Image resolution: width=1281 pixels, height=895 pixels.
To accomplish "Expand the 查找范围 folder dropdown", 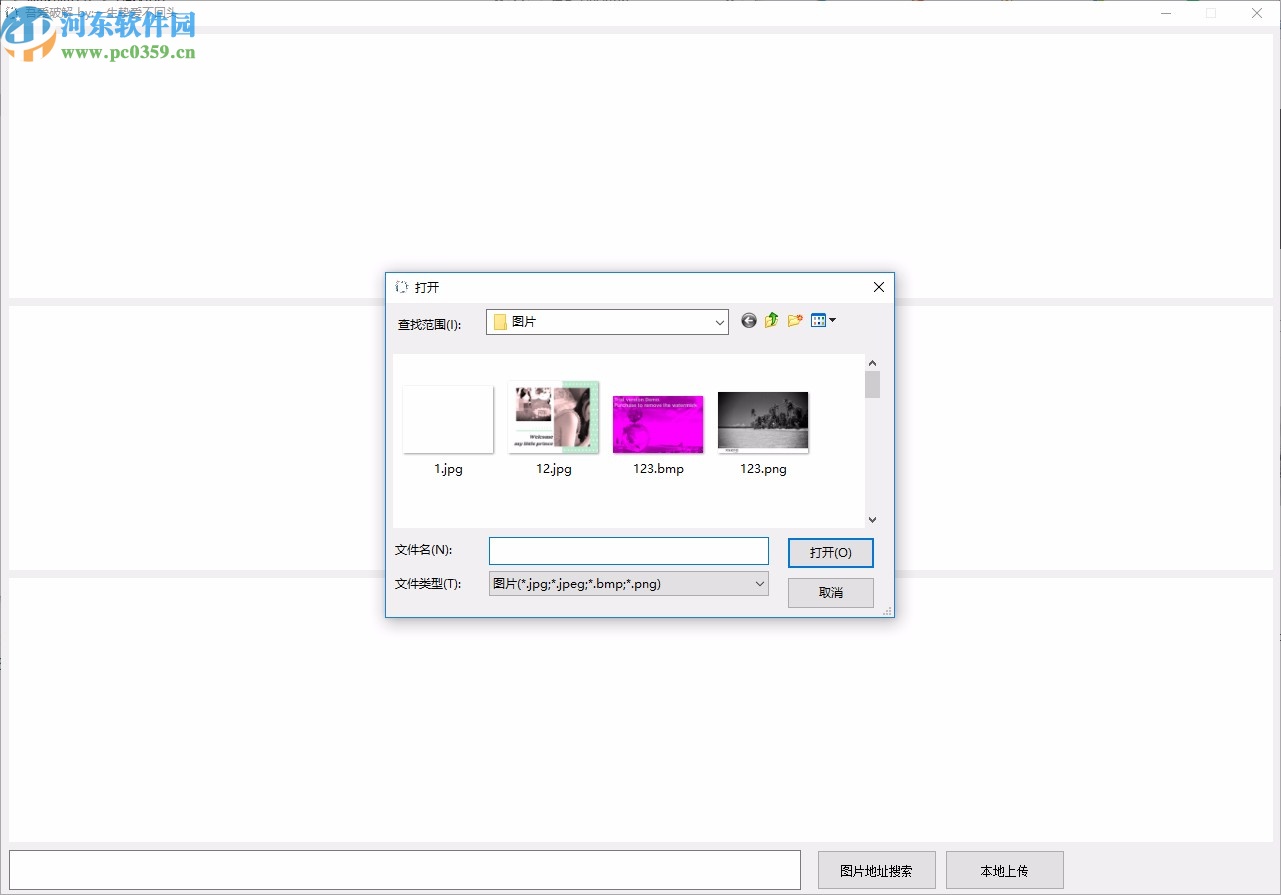I will (720, 322).
